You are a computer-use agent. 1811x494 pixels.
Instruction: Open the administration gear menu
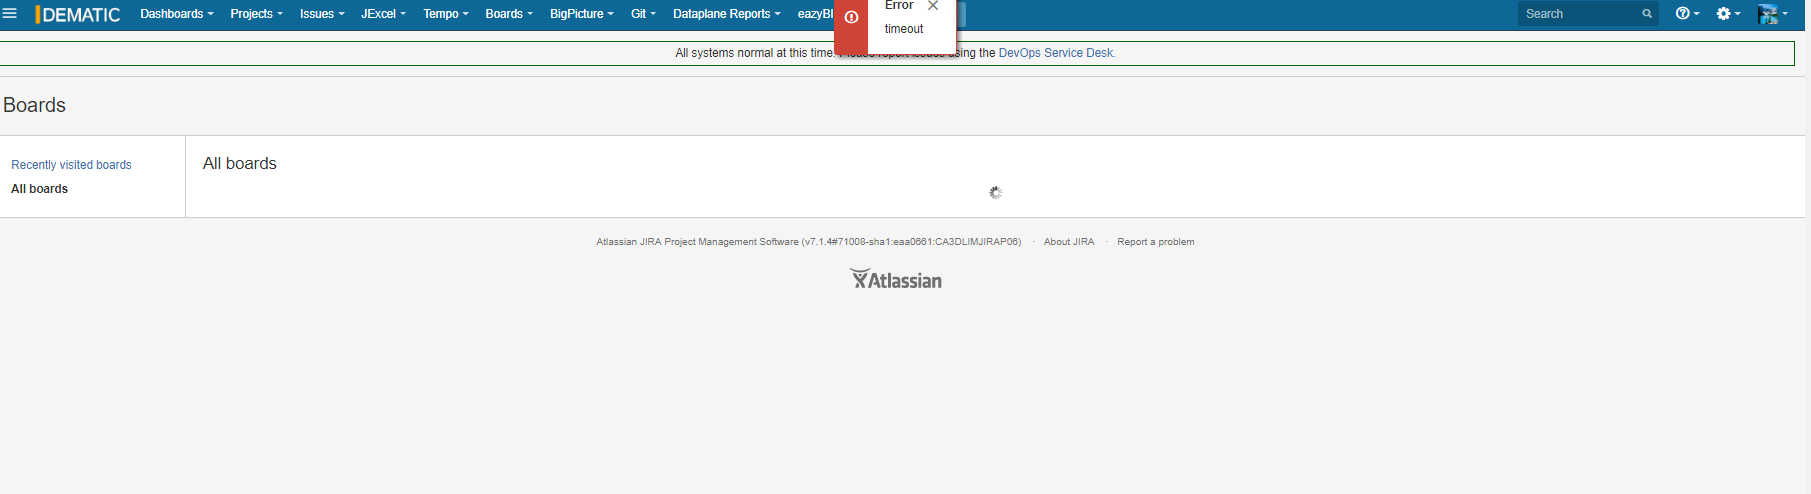[1728, 14]
